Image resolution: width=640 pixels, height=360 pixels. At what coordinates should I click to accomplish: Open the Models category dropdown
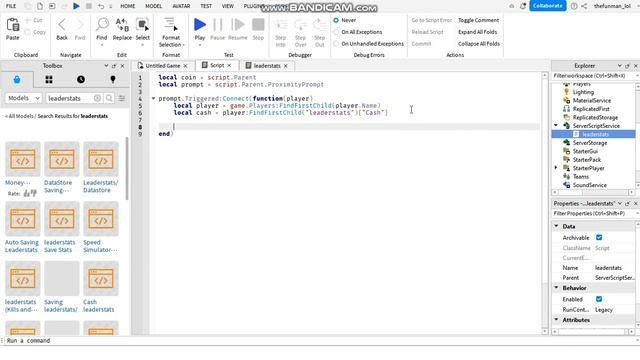23,98
